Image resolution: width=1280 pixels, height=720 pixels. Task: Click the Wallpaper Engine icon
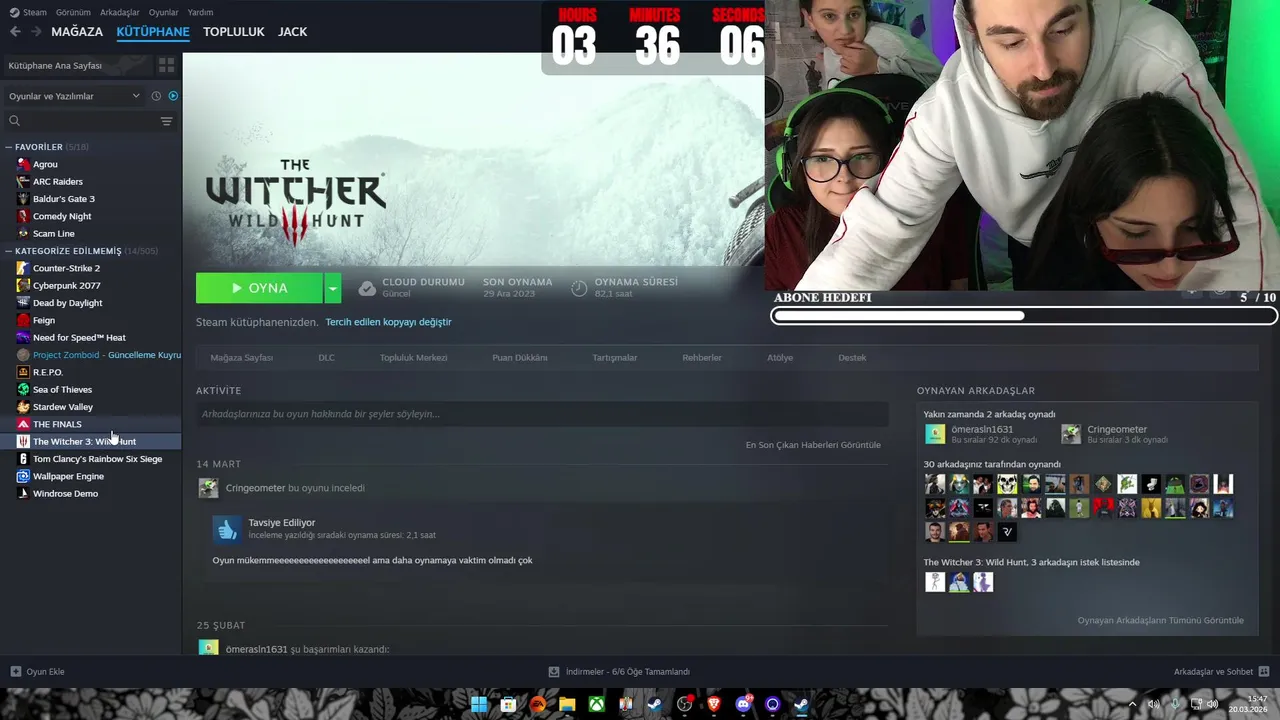pos(23,476)
